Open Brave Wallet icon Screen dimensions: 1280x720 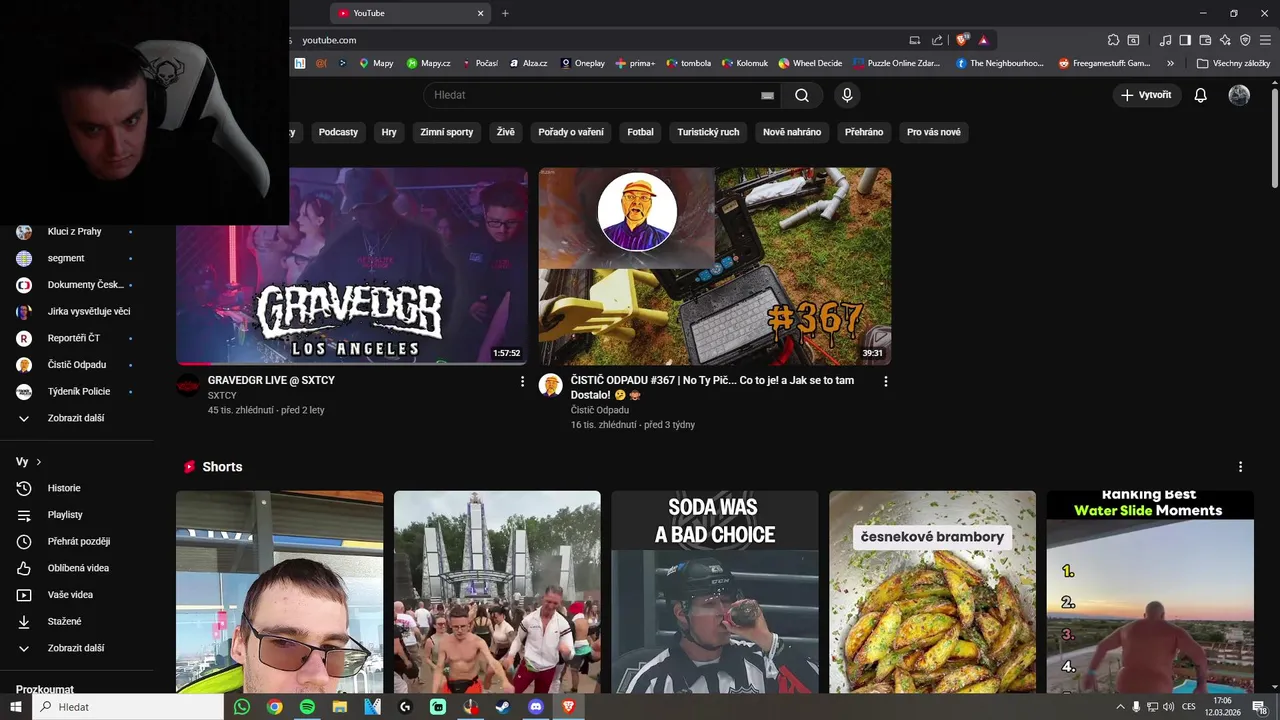click(1205, 40)
